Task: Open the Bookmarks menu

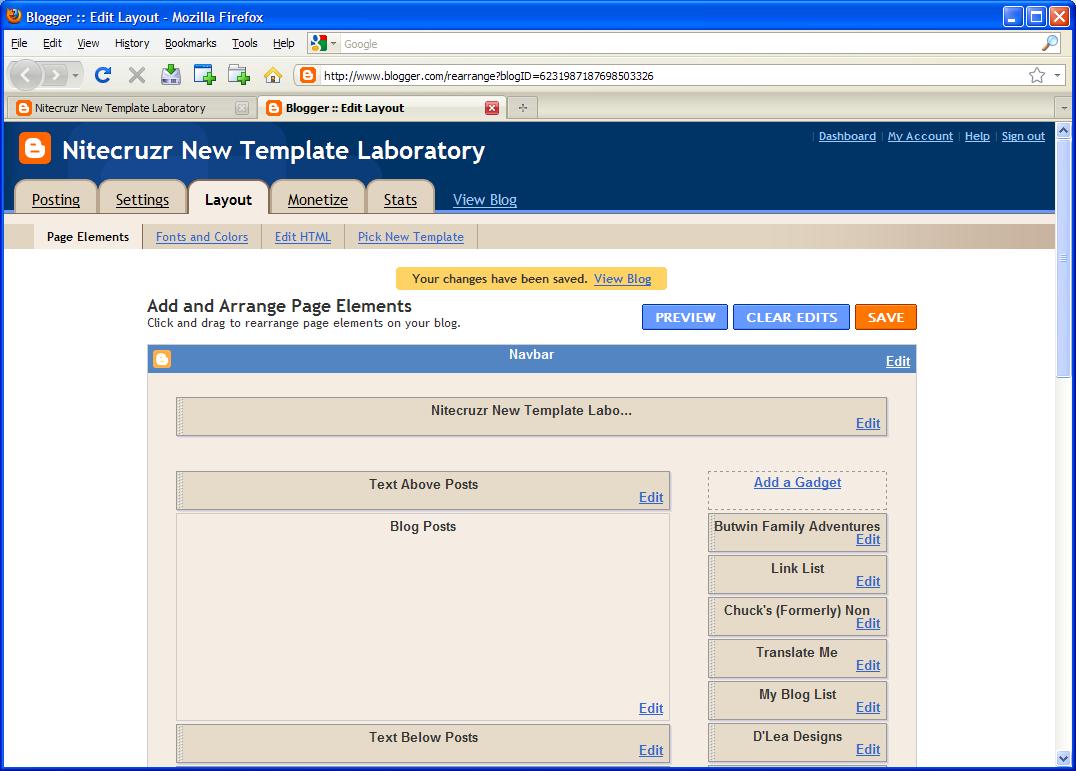Action: 190,43
